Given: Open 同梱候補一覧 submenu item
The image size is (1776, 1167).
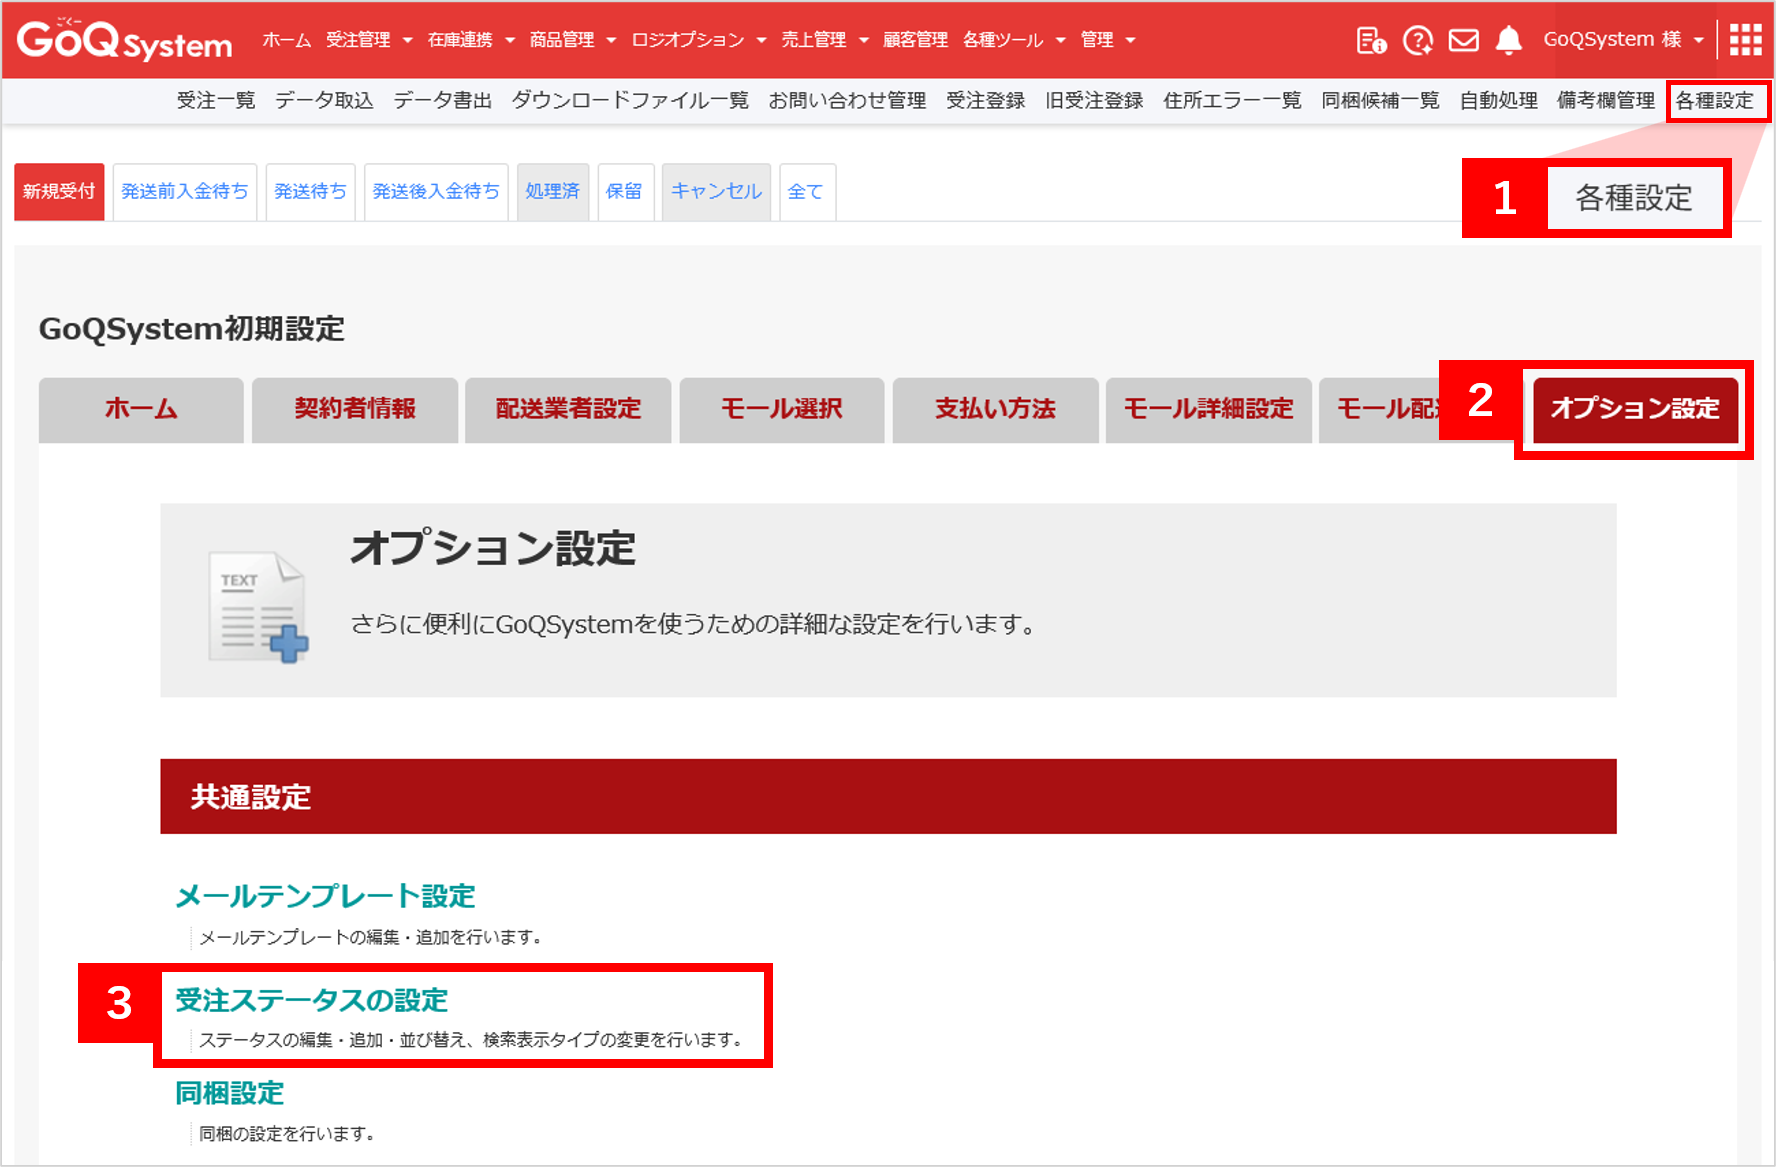Looking at the screenshot, I should point(1380,101).
